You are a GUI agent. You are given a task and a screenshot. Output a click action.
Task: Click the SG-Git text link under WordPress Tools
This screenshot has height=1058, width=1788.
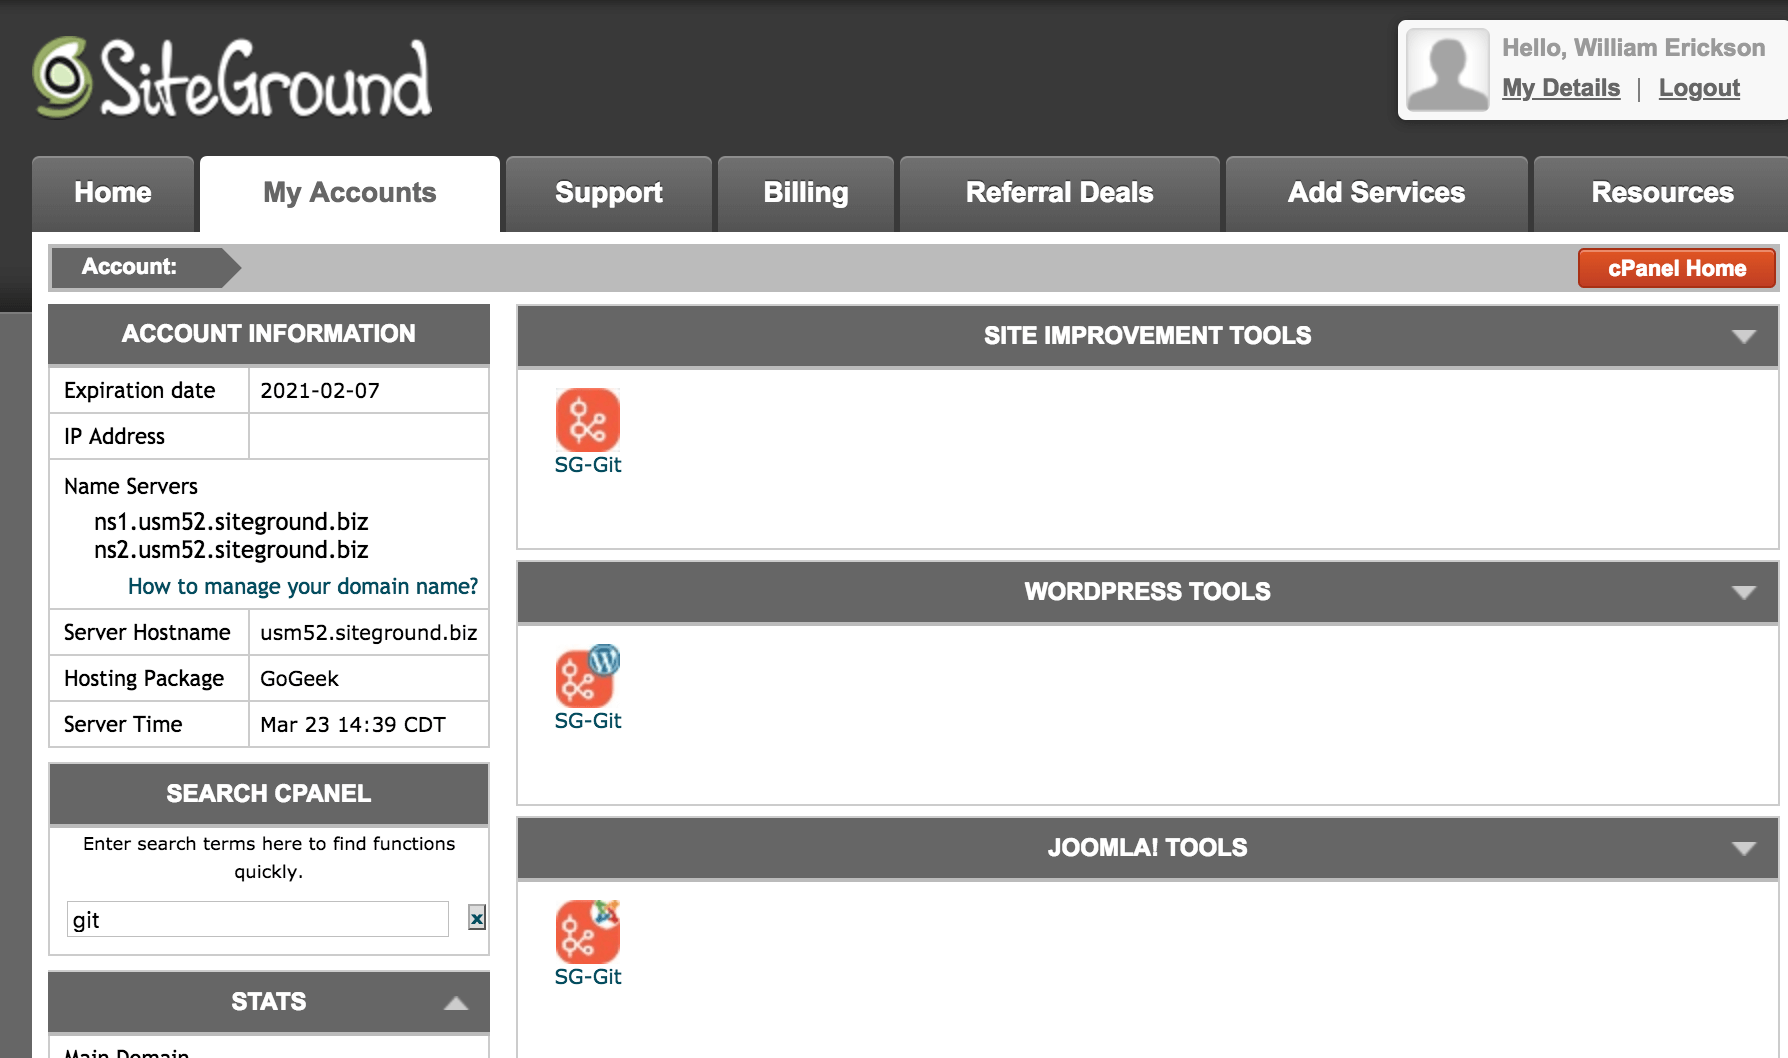tap(588, 721)
